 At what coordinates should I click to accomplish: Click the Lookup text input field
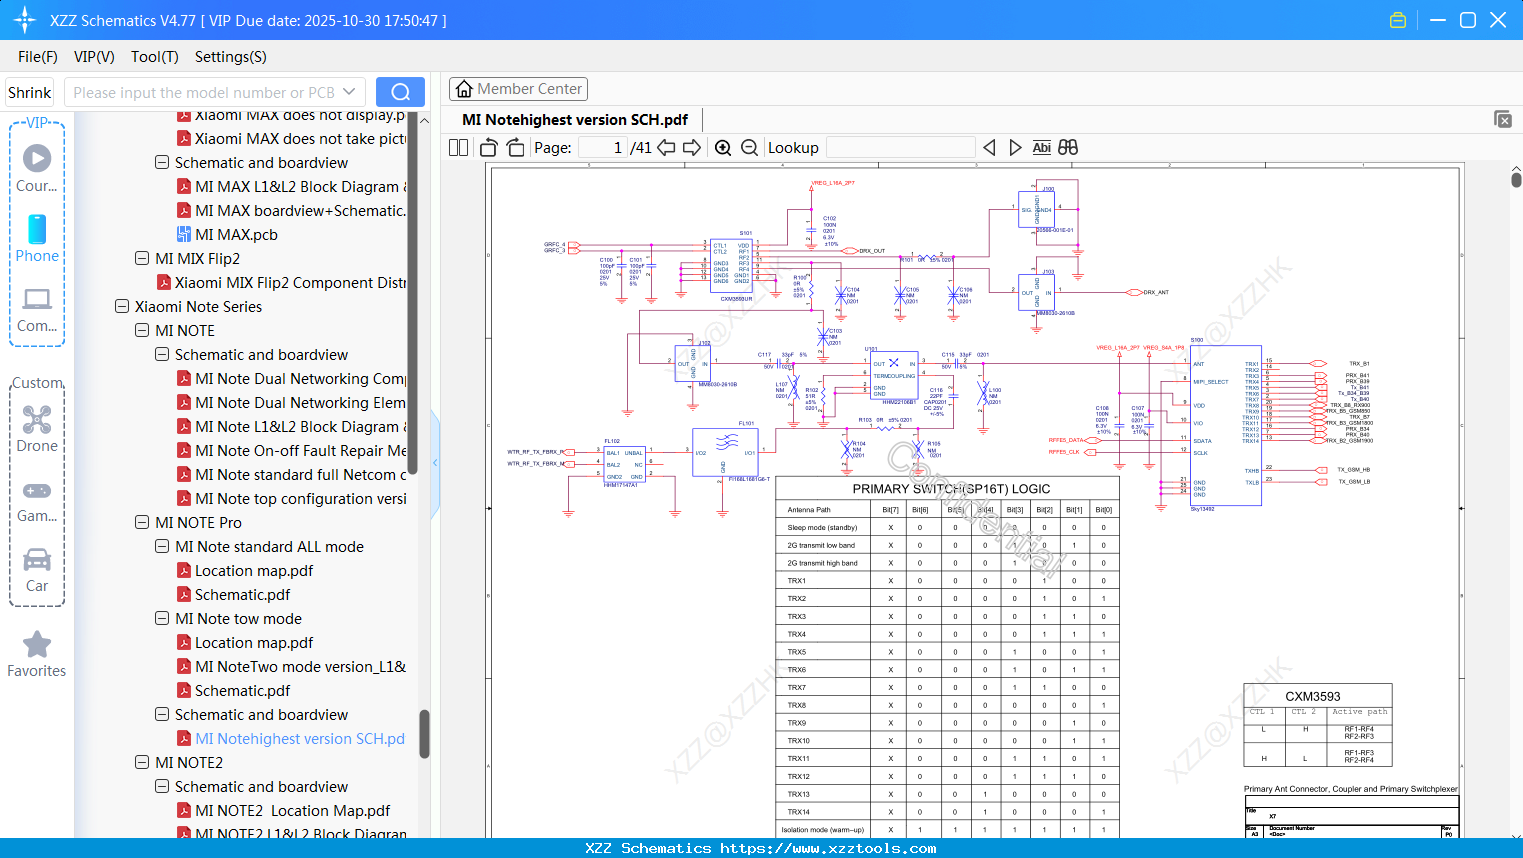pos(900,148)
